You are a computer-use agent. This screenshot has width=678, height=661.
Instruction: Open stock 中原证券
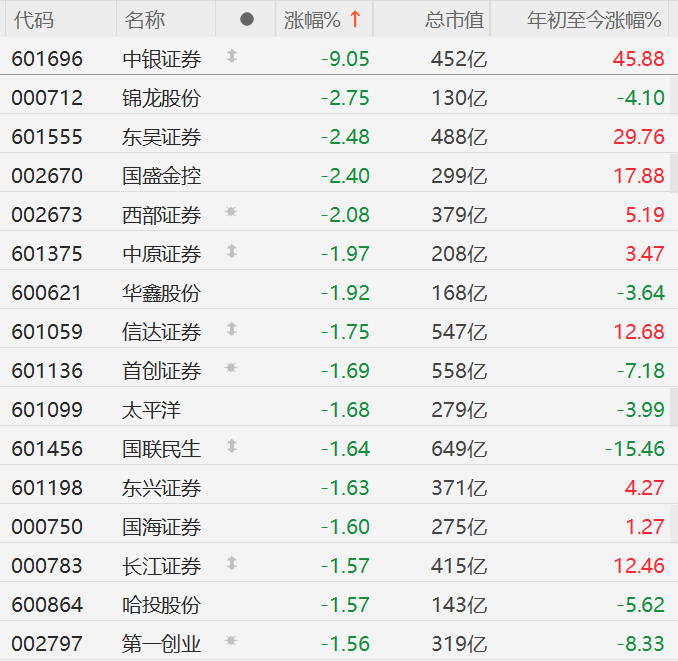tap(162, 254)
